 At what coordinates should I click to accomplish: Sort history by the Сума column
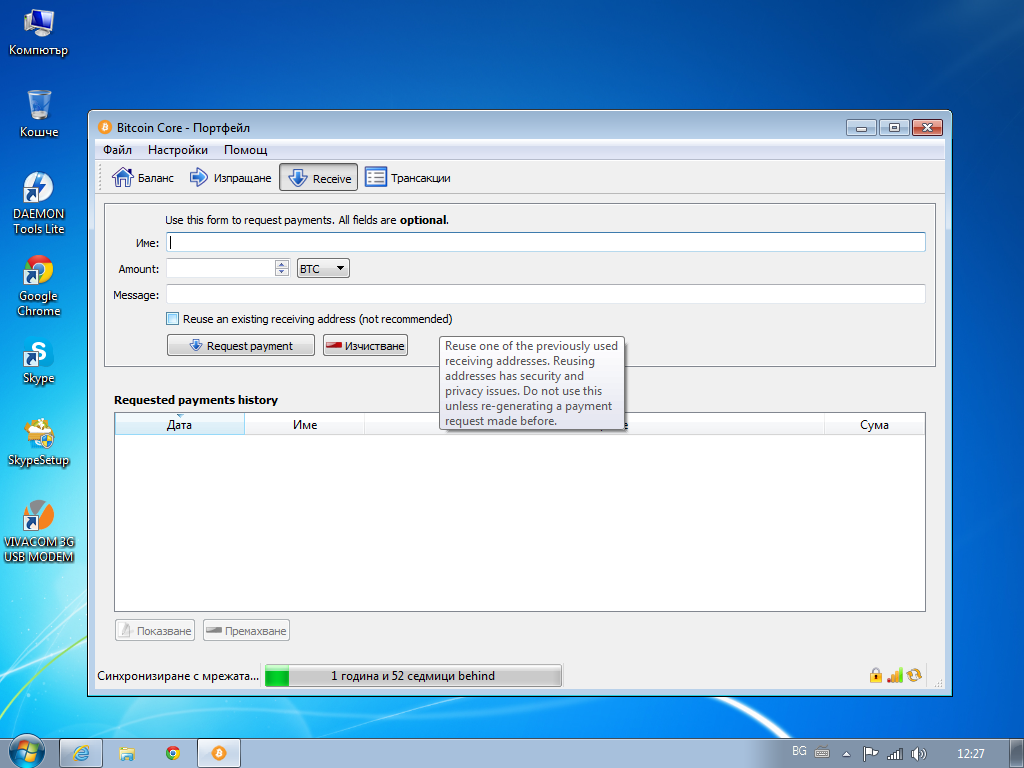pos(874,425)
